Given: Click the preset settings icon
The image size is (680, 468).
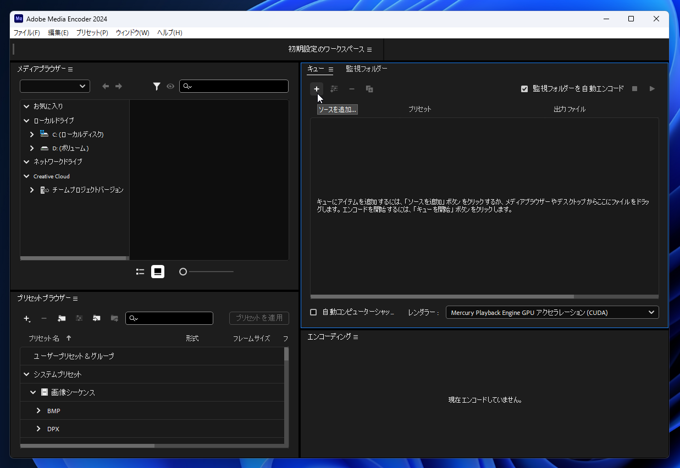Looking at the screenshot, I should pyautogui.click(x=79, y=318).
